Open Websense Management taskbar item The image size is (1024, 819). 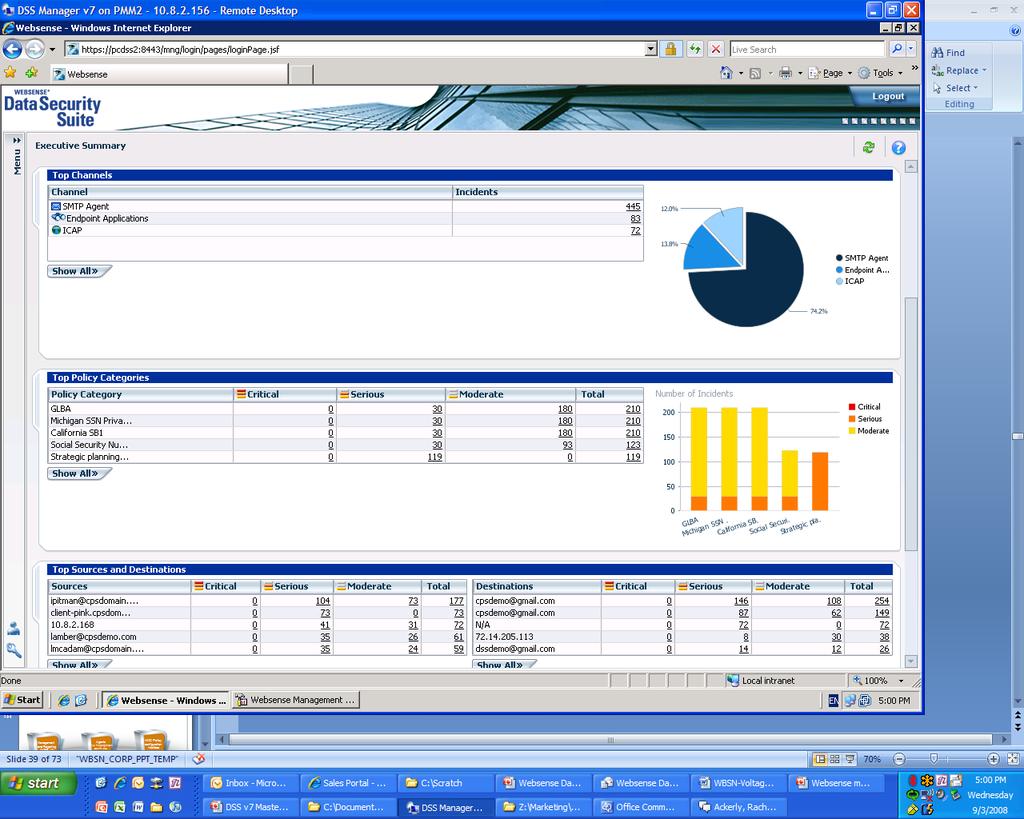pyautogui.click(x=296, y=700)
